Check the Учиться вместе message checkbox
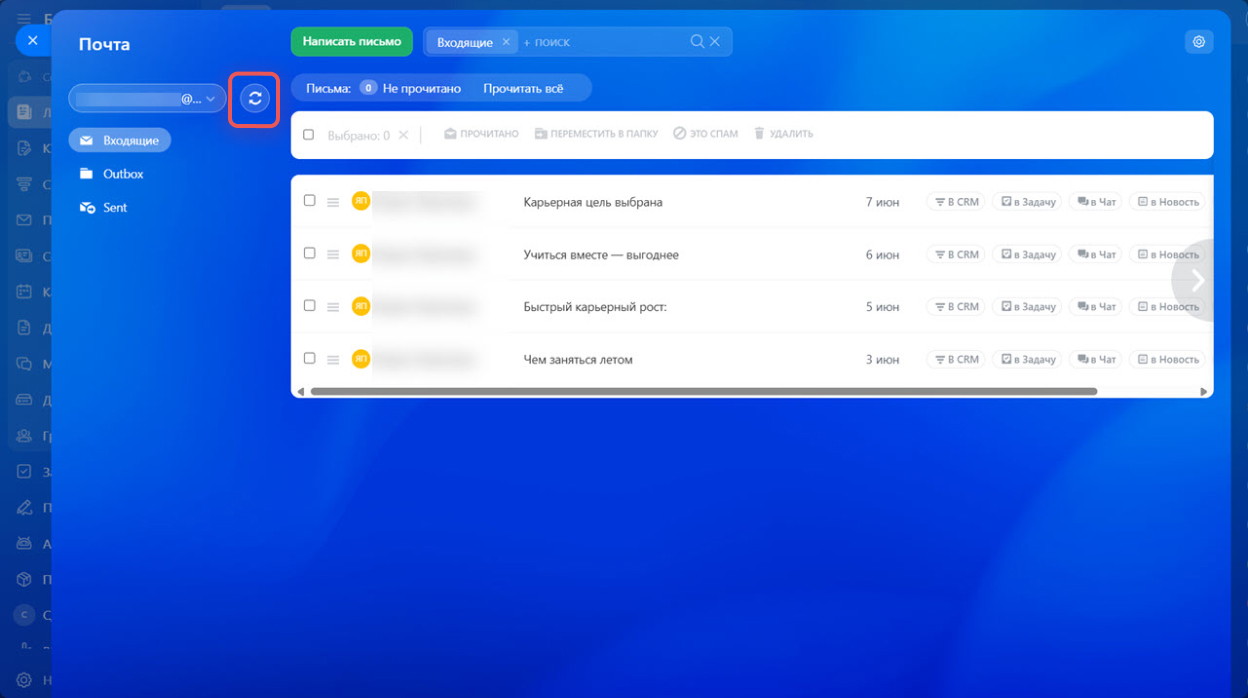The image size is (1248, 698). (x=309, y=253)
